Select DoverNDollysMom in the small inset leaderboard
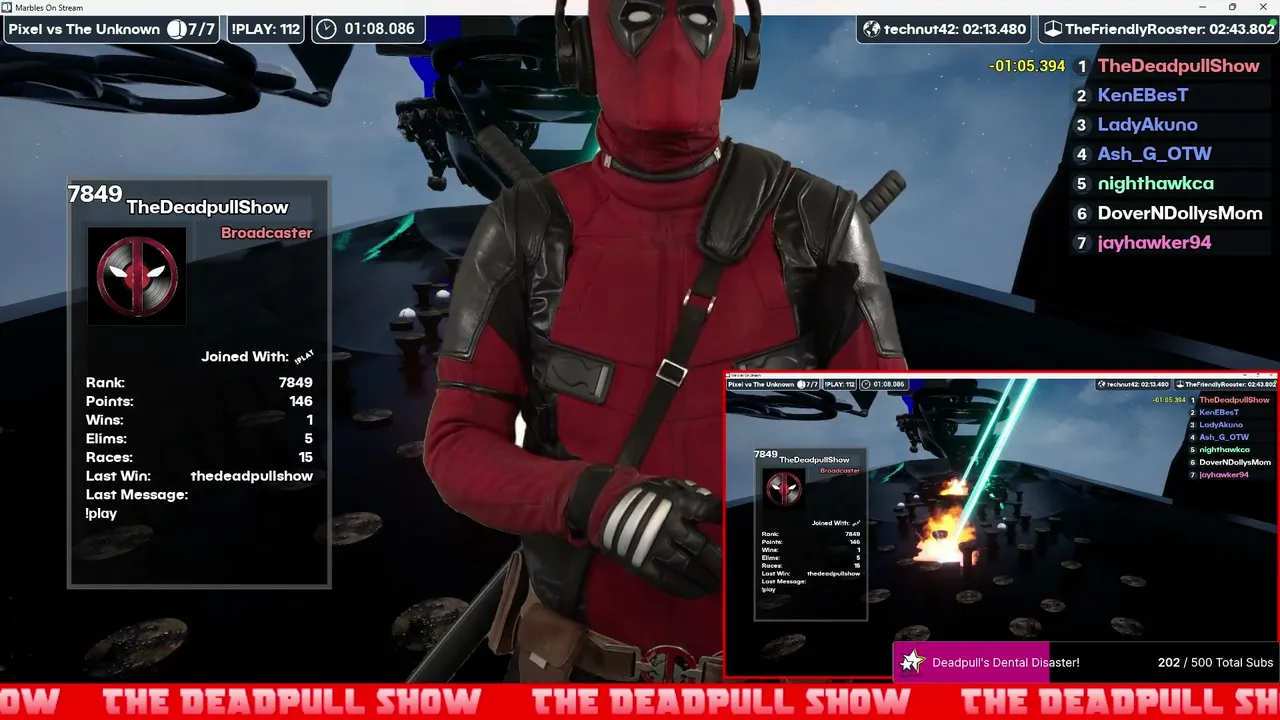This screenshot has height=720, width=1280. click(x=1235, y=462)
